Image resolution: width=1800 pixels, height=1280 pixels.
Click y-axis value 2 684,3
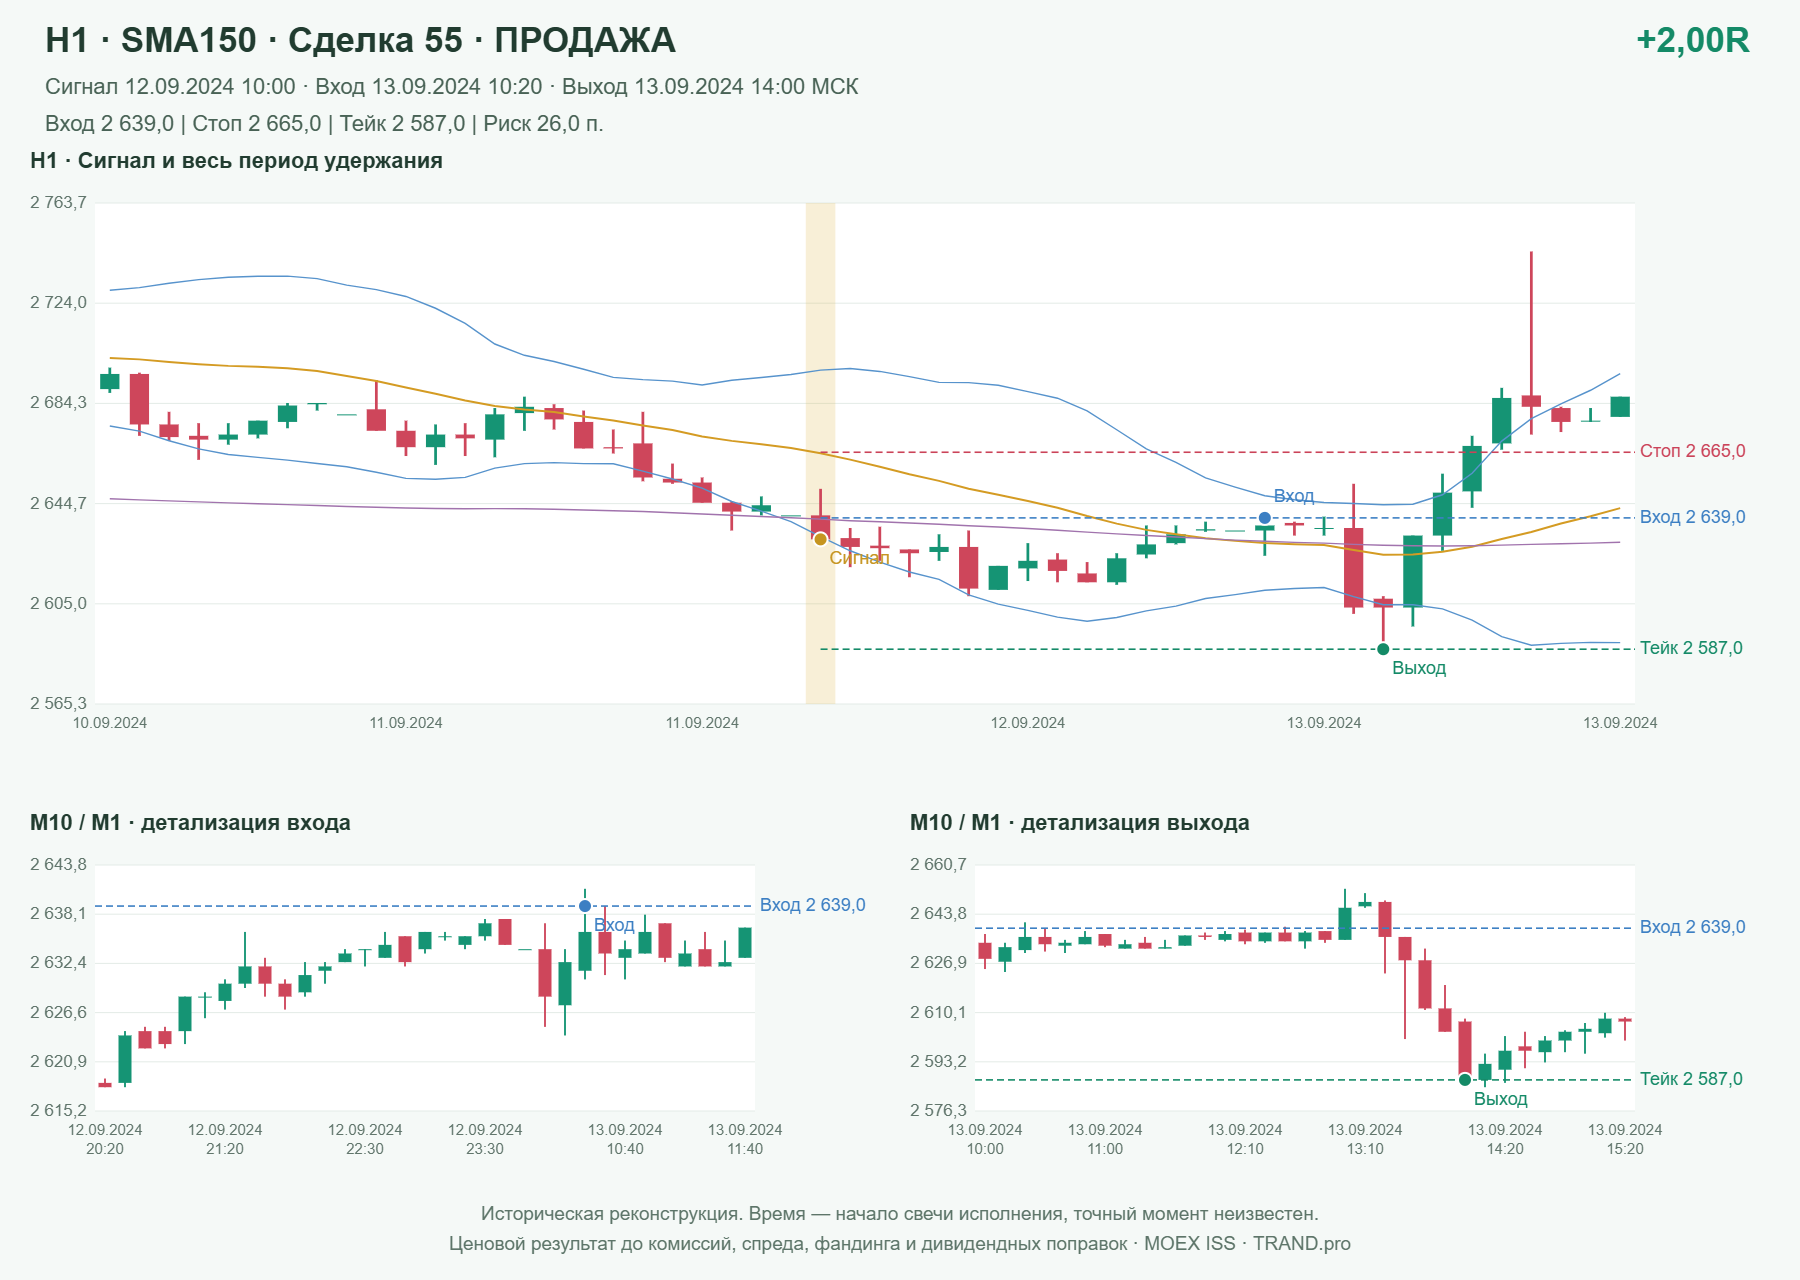click(58, 402)
